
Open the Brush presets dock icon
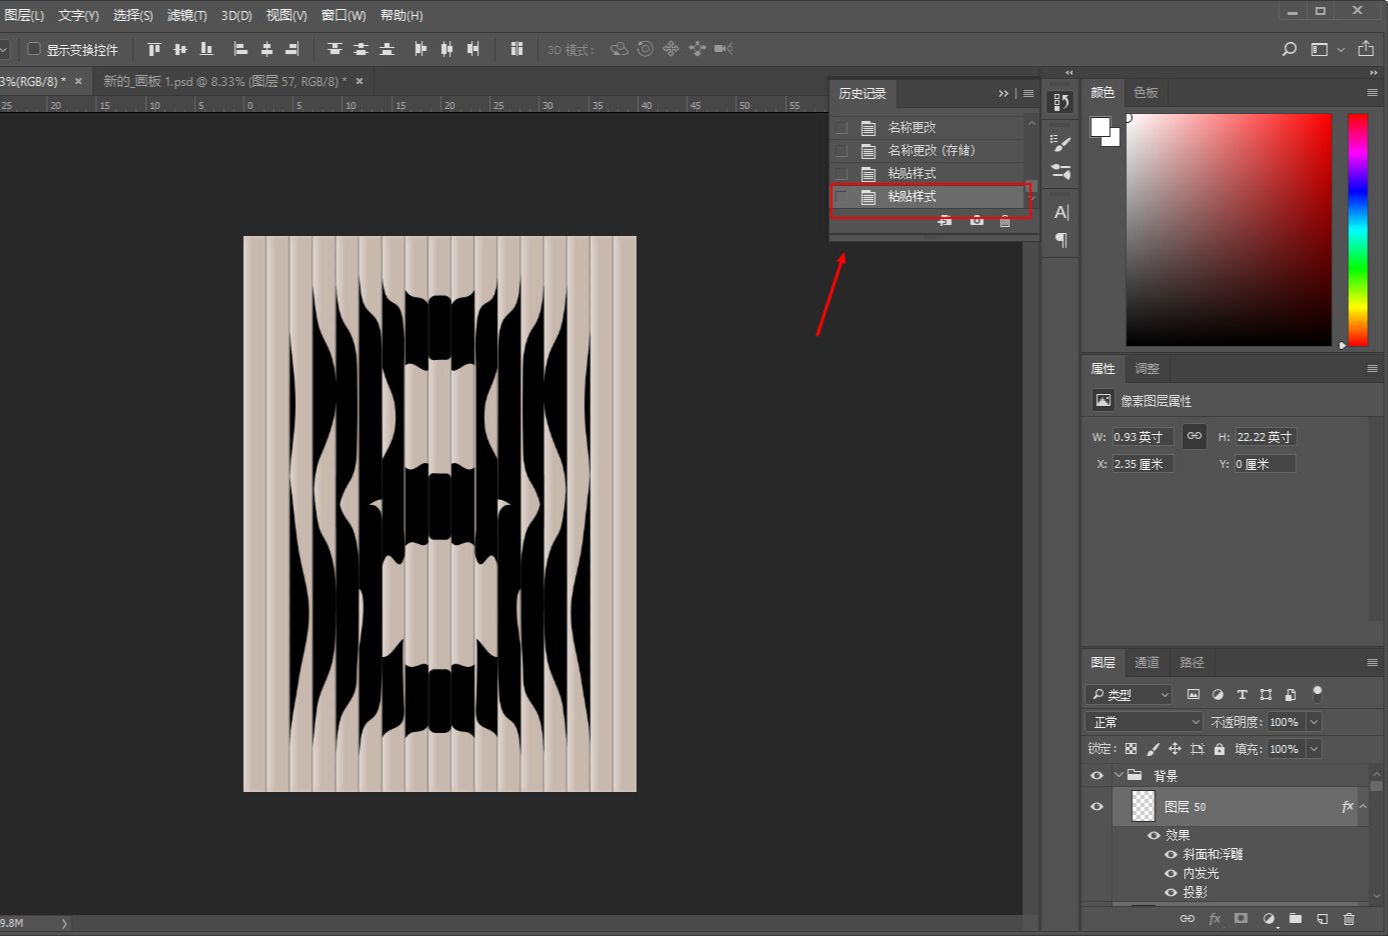[1061, 144]
